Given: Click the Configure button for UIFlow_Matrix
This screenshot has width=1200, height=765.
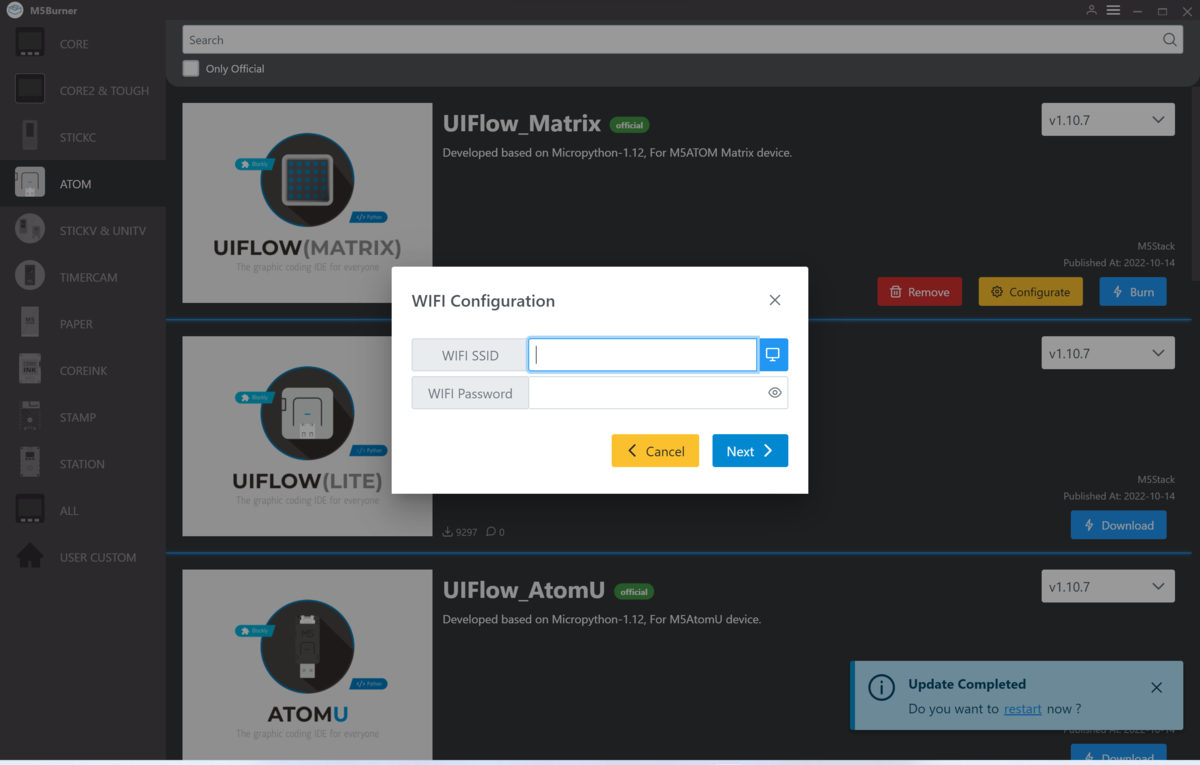Looking at the screenshot, I should coord(1030,292).
